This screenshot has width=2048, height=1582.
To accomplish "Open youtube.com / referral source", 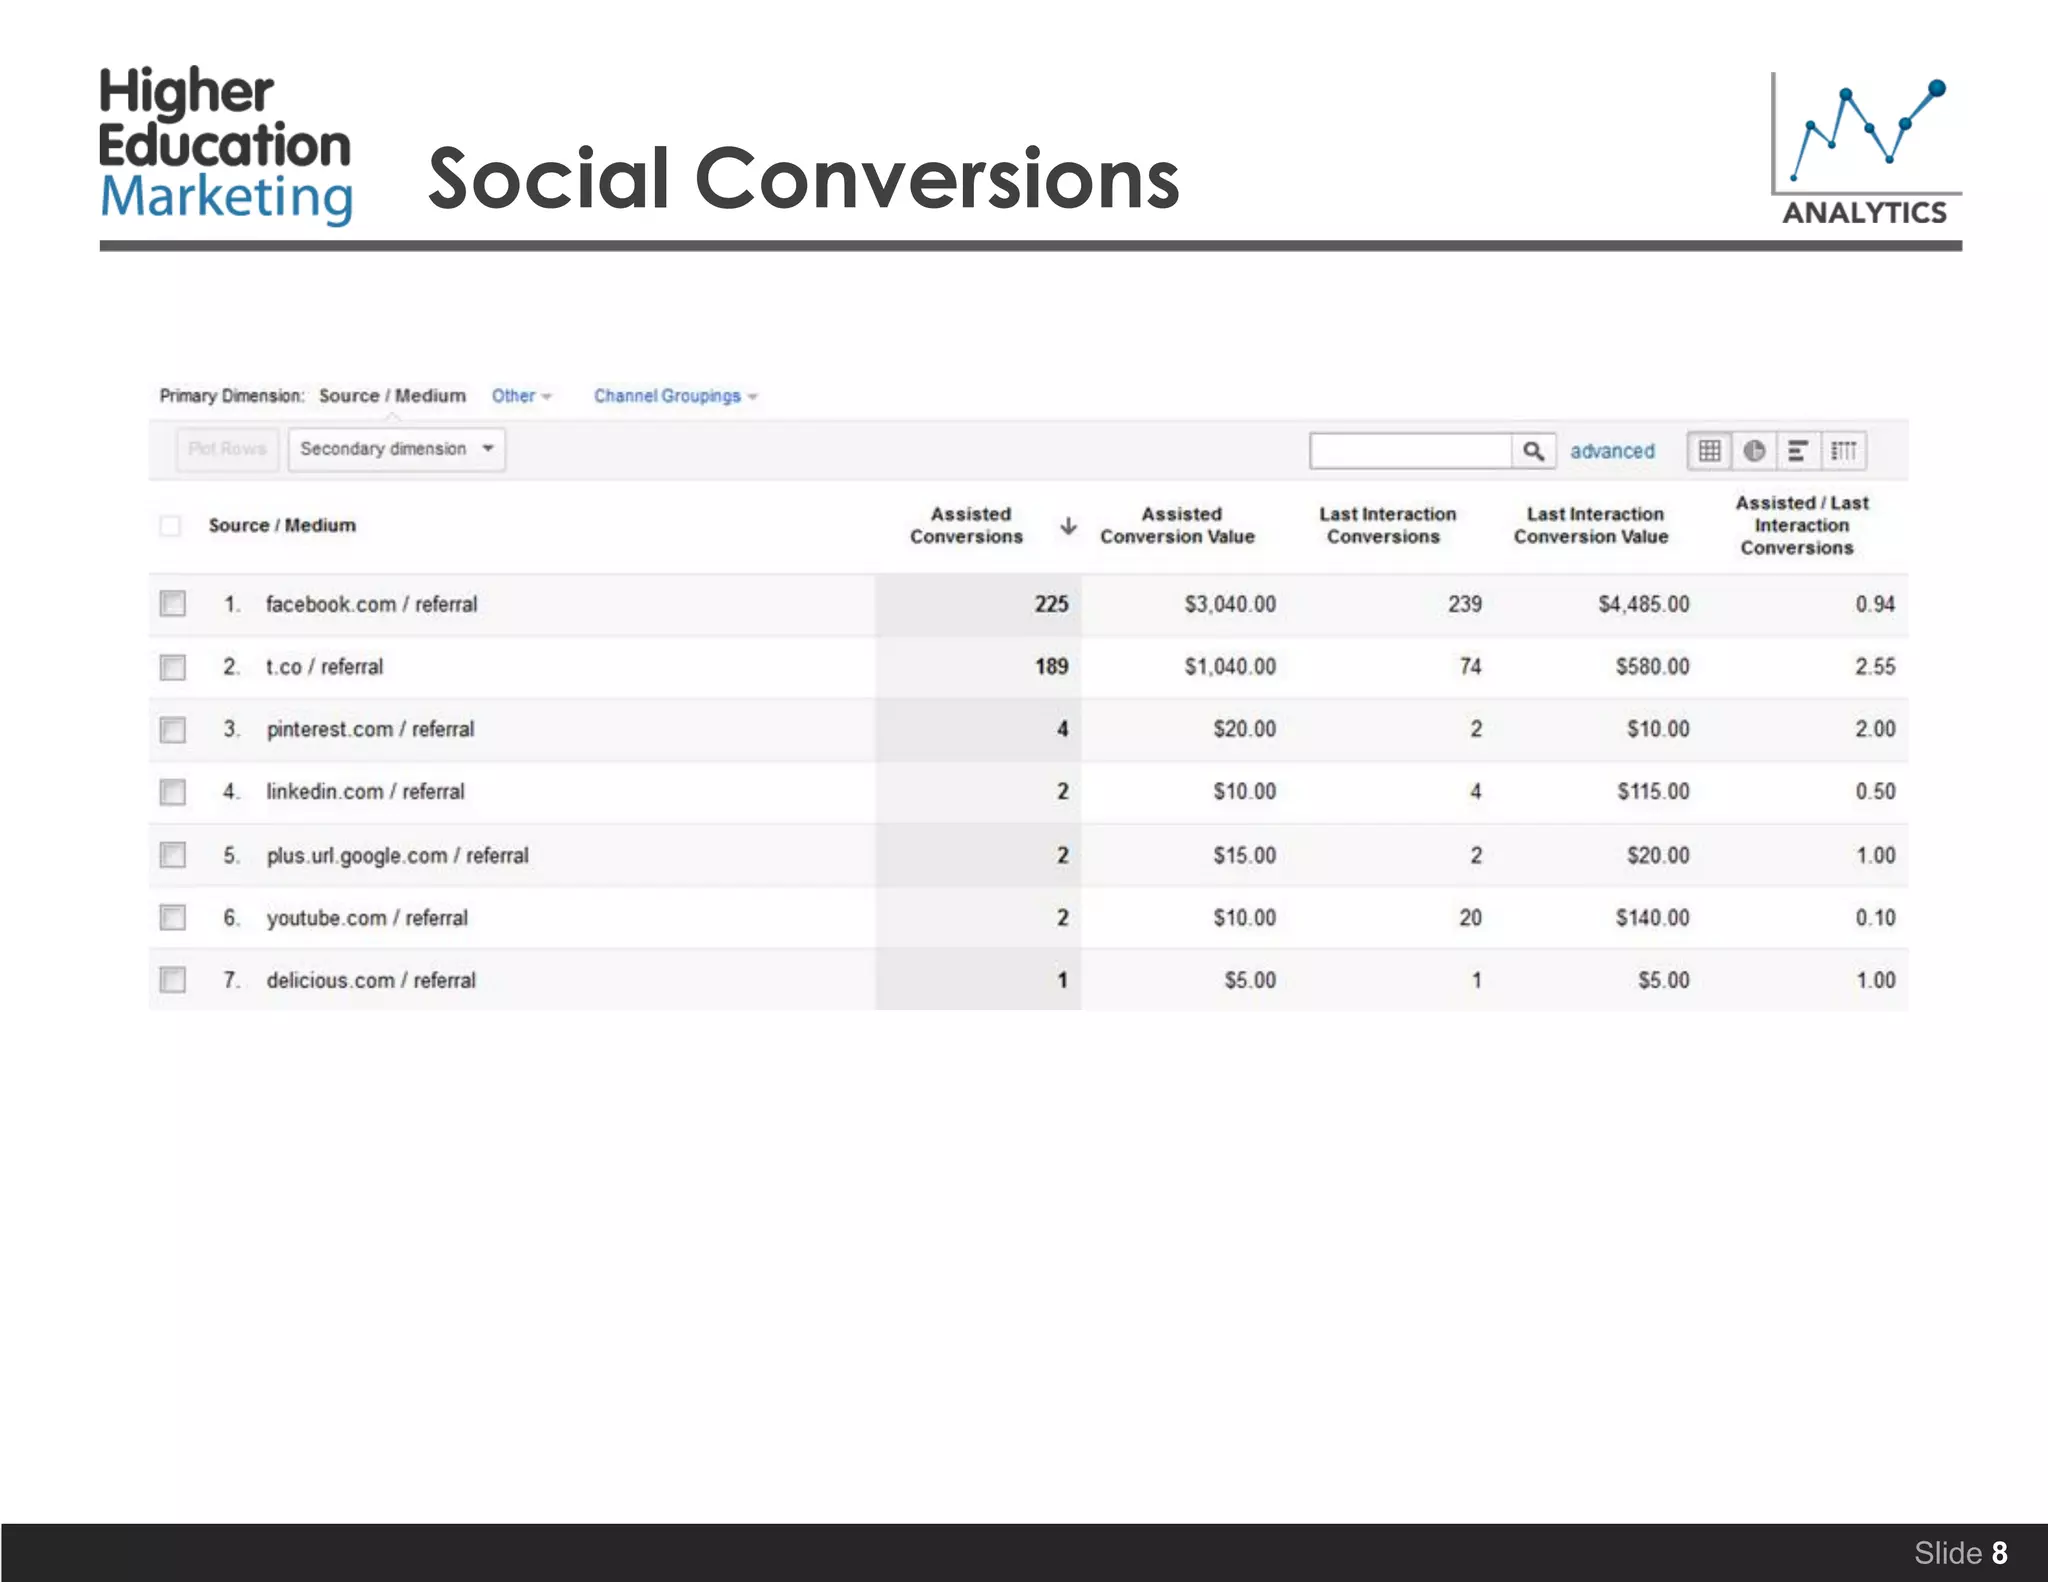I will coord(367,918).
